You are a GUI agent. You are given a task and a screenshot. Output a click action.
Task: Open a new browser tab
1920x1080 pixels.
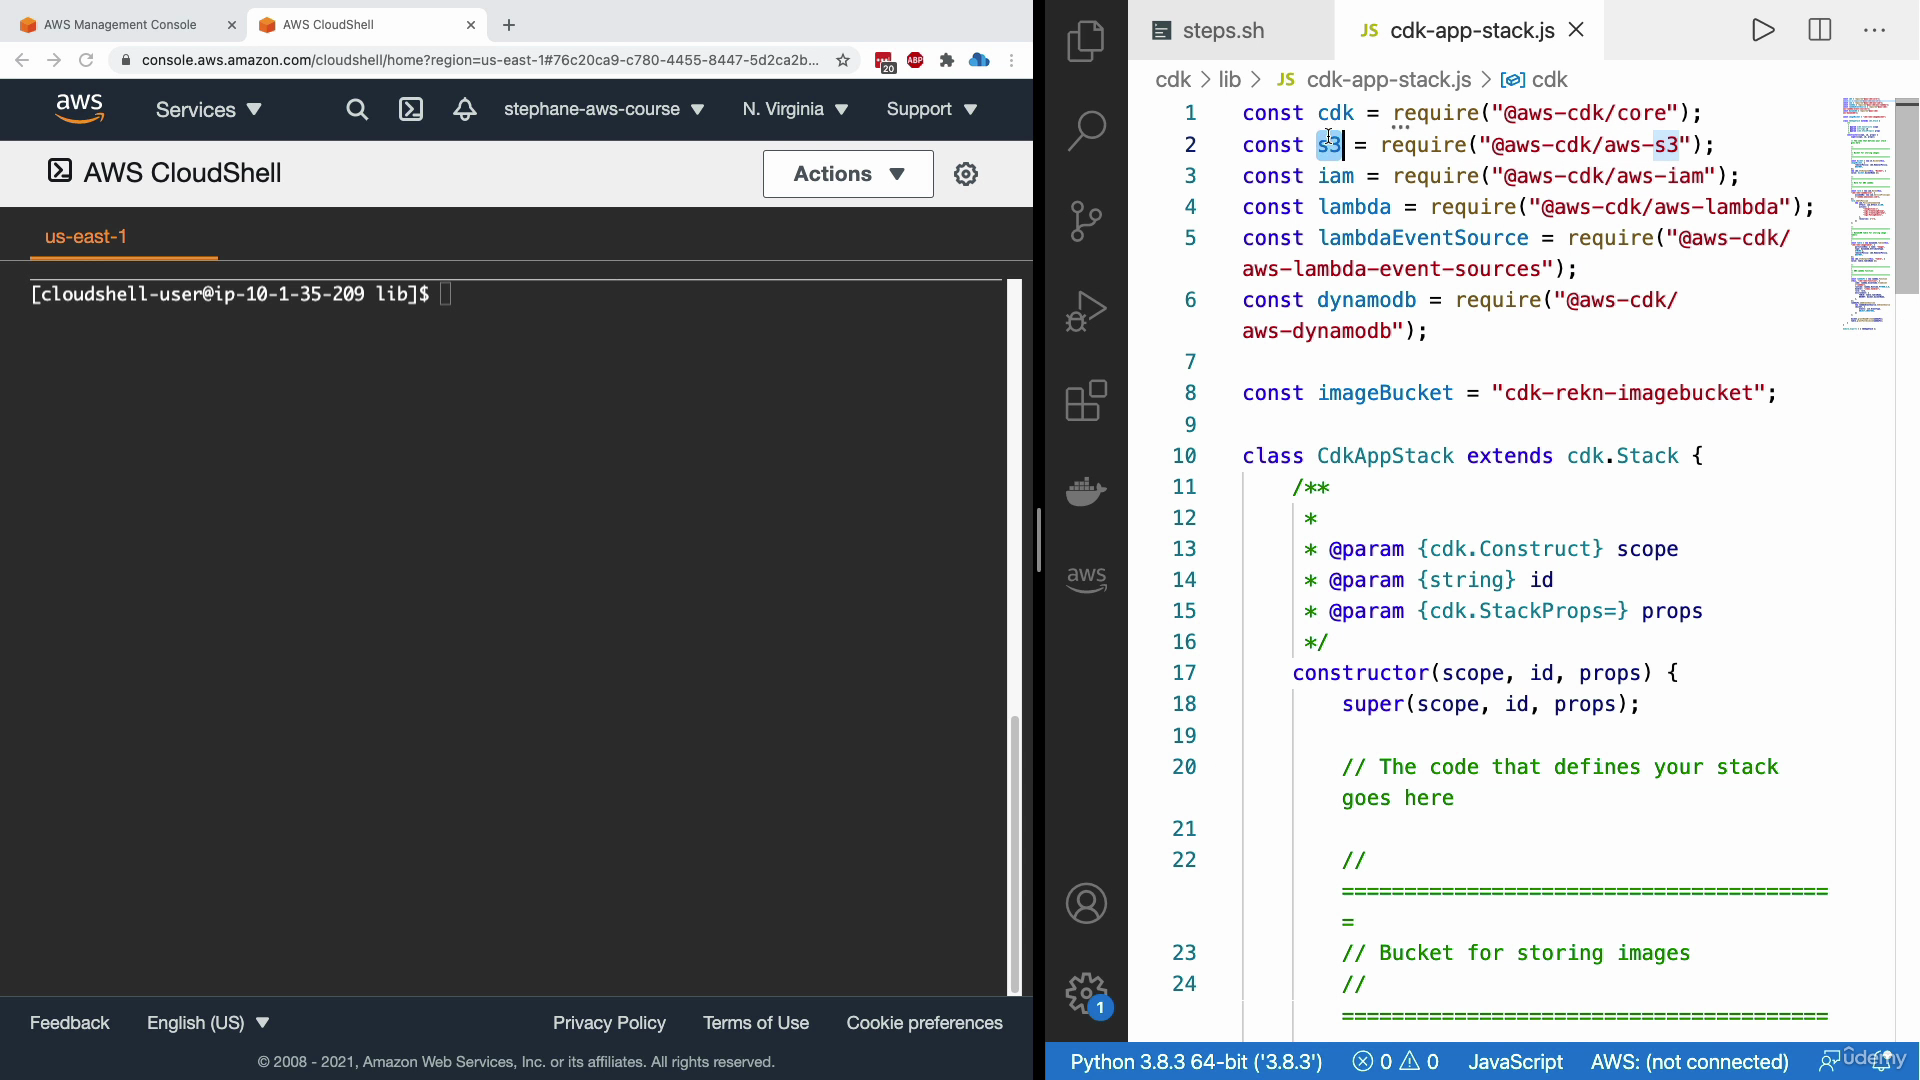tap(509, 25)
